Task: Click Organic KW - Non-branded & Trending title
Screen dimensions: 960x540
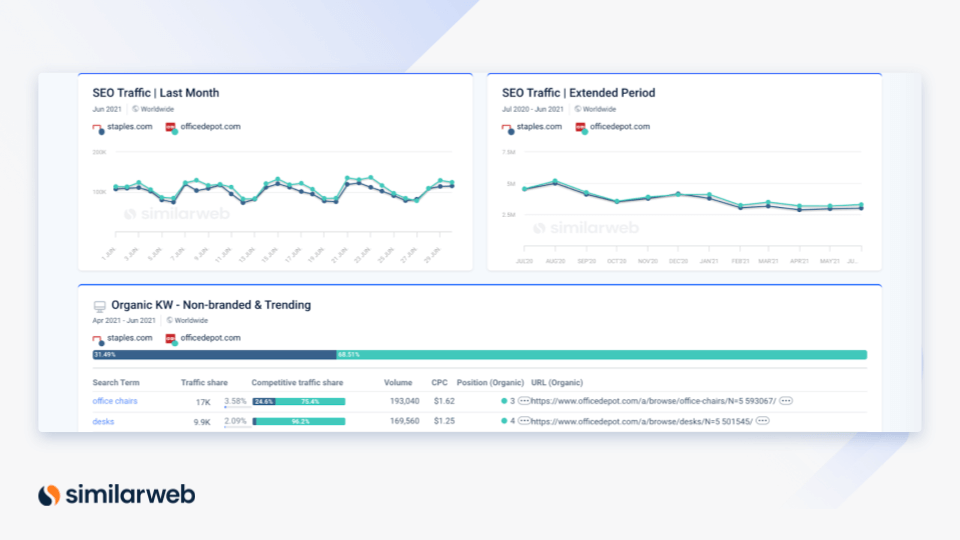Action: click(211, 305)
